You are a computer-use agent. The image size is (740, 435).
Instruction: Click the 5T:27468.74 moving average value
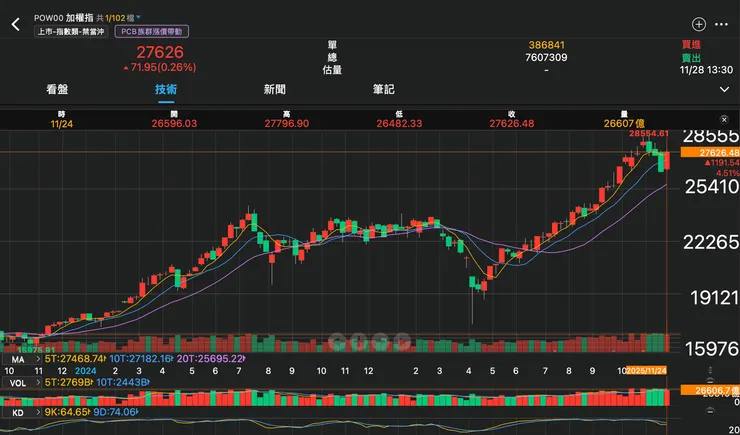click(74, 359)
